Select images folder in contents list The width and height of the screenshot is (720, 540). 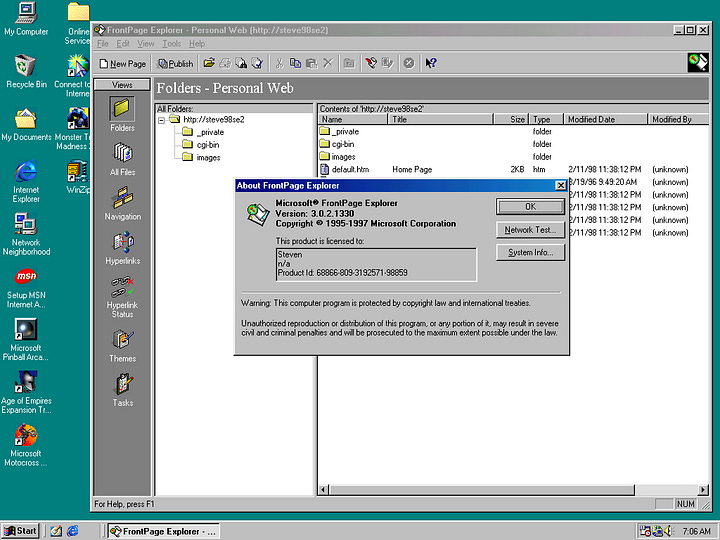tap(337, 157)
